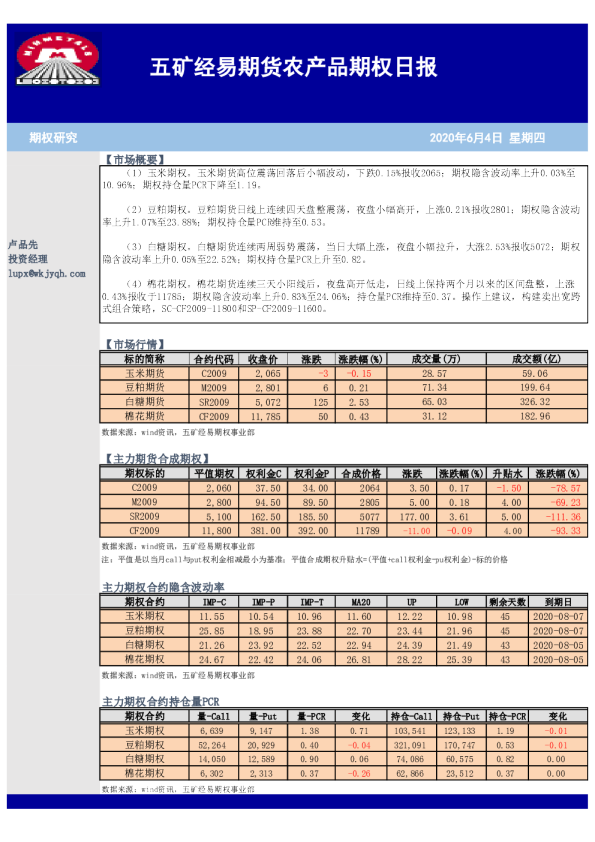Click the 权利金P column header
Screen dimensions: 595x842
(x=311, y=474)
